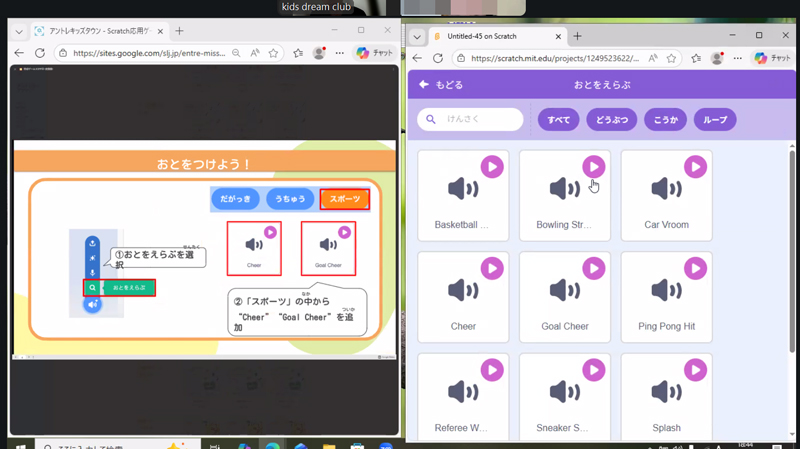Open Copilot チャット in Scratch browser
Screen dimensions: 800x449
(771, 59)
